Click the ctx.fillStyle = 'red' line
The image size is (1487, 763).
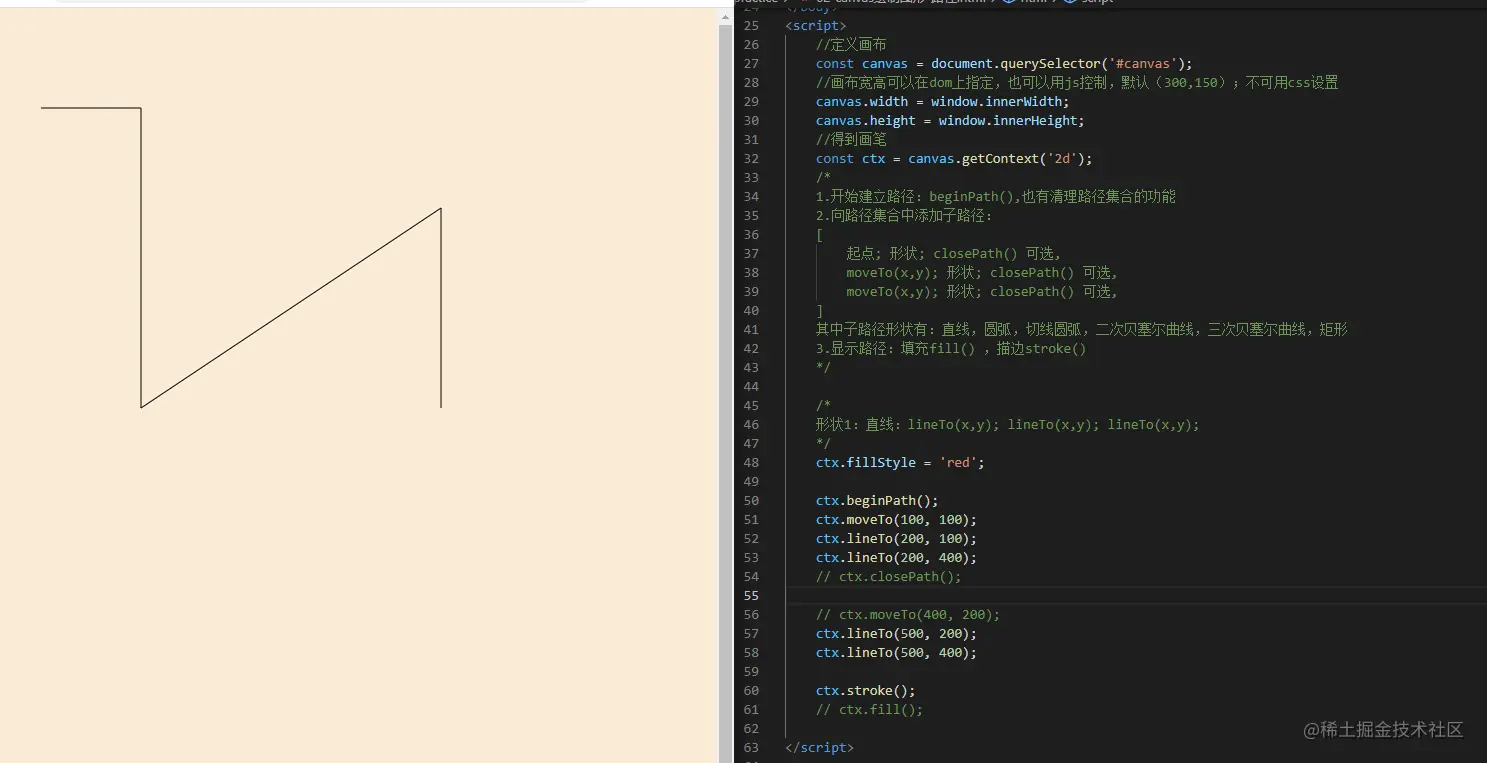click(900, 462)
